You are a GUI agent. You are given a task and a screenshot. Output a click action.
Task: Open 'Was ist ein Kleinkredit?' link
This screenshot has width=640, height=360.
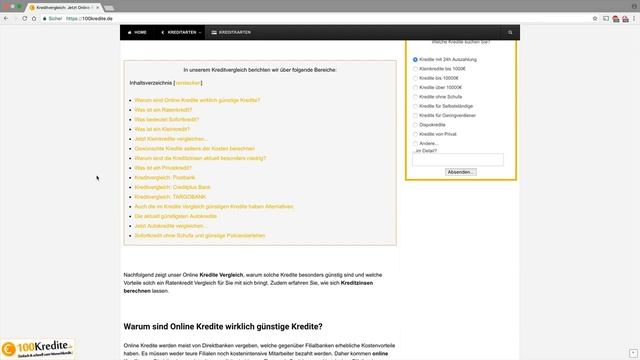(162, 129)
